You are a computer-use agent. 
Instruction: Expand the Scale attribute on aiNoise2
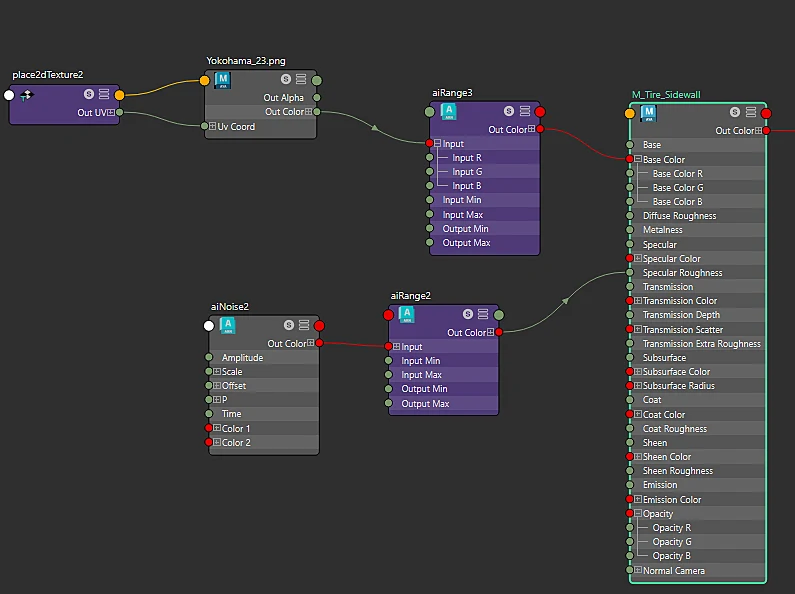pyautogui.click(x=216, y=372)
